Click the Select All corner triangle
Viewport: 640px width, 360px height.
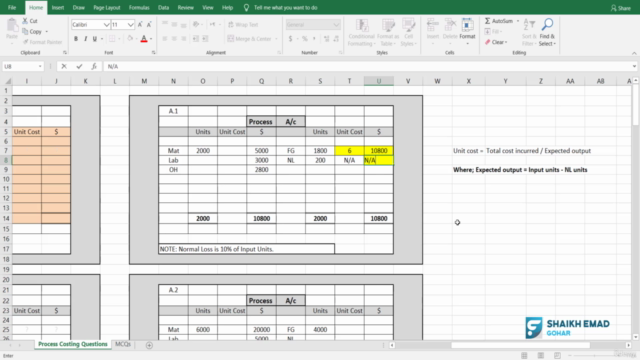coord(7,81)
